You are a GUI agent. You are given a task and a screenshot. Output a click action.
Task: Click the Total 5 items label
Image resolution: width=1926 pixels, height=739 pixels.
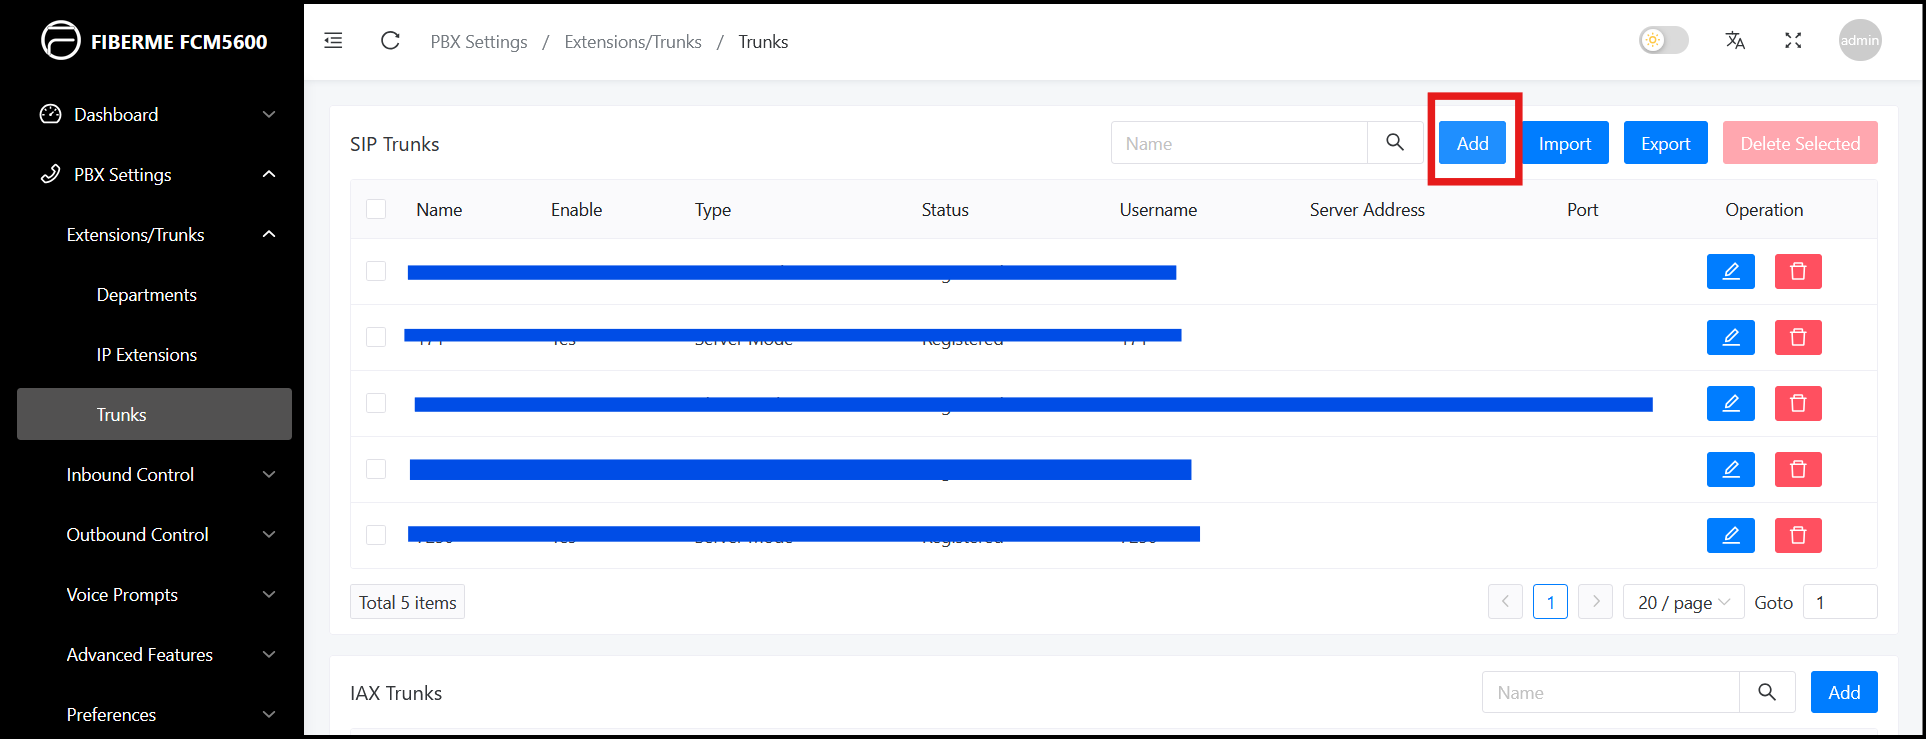coord(407,602)
